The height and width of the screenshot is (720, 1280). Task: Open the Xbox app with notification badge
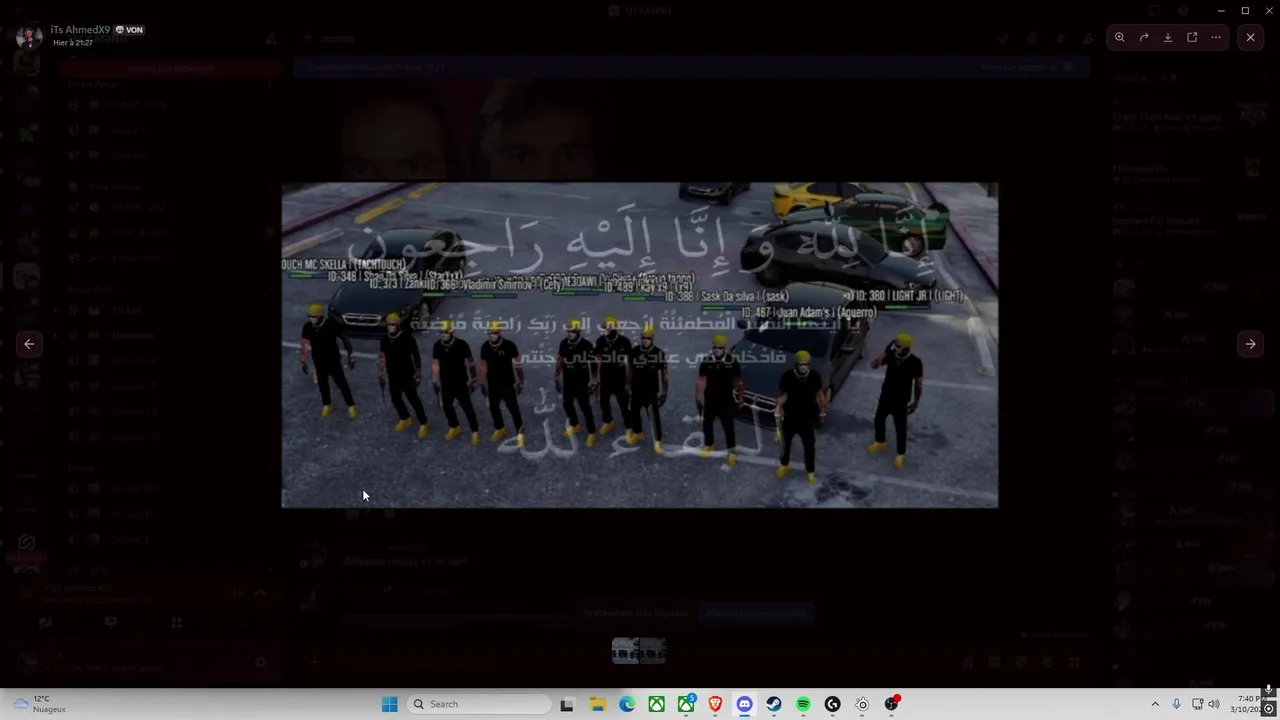686,704
